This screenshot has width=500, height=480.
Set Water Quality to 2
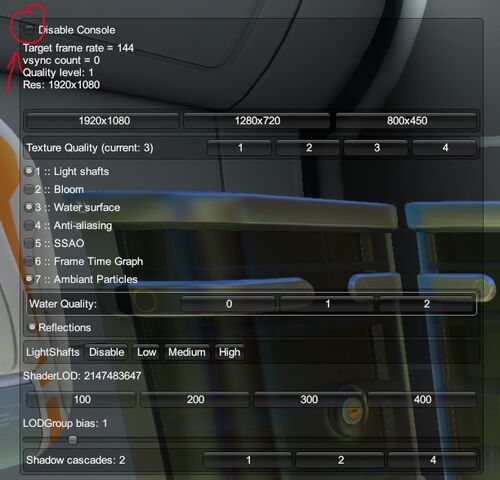click(x=426, y=304)
